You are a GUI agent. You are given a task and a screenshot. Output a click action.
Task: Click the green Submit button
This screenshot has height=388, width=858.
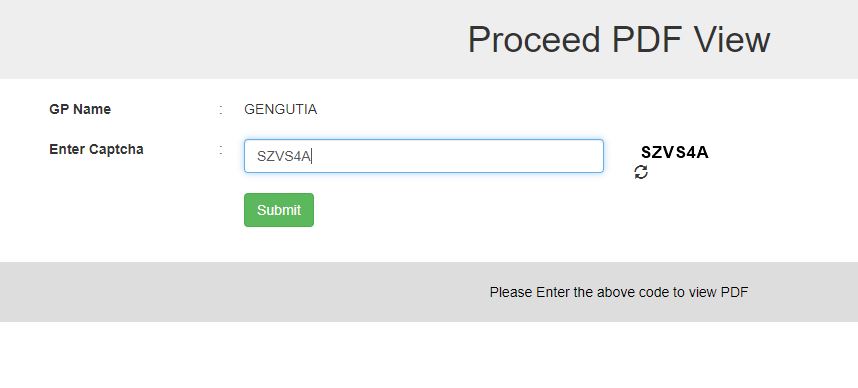click(x=279, y=210)
